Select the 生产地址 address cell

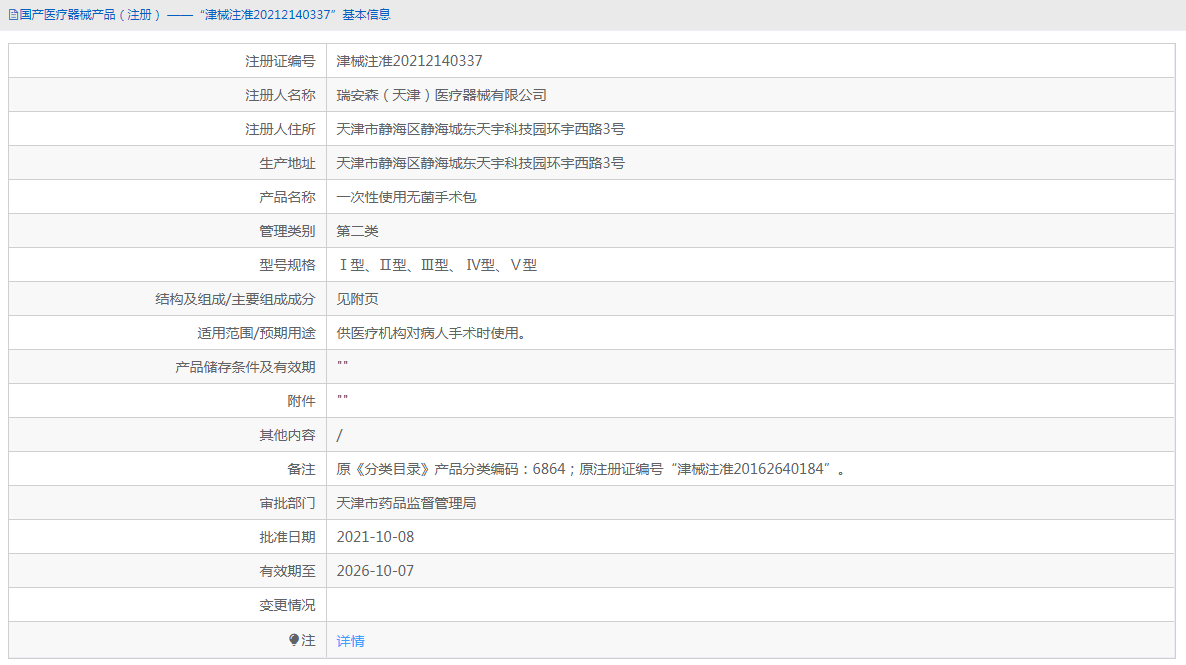482,162
